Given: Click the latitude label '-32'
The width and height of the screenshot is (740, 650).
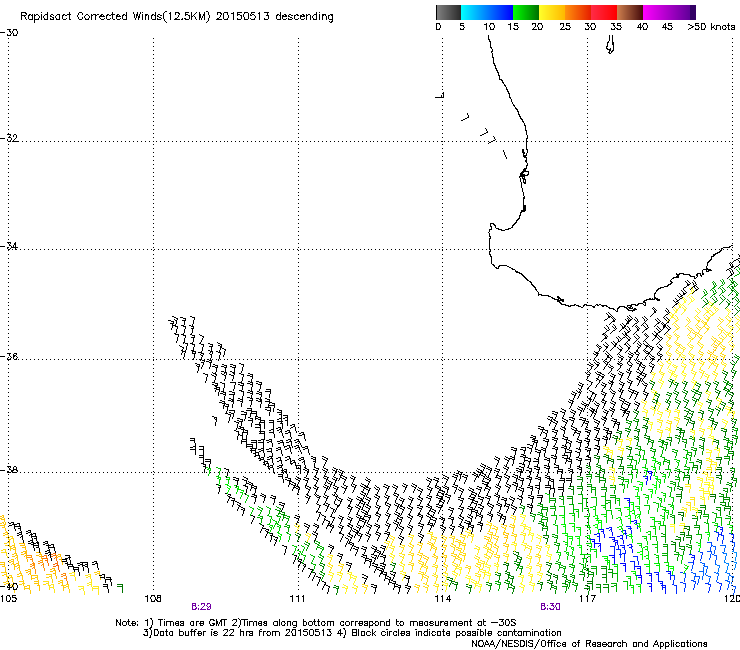Looking at the screenshot, I should pos(9,138).
